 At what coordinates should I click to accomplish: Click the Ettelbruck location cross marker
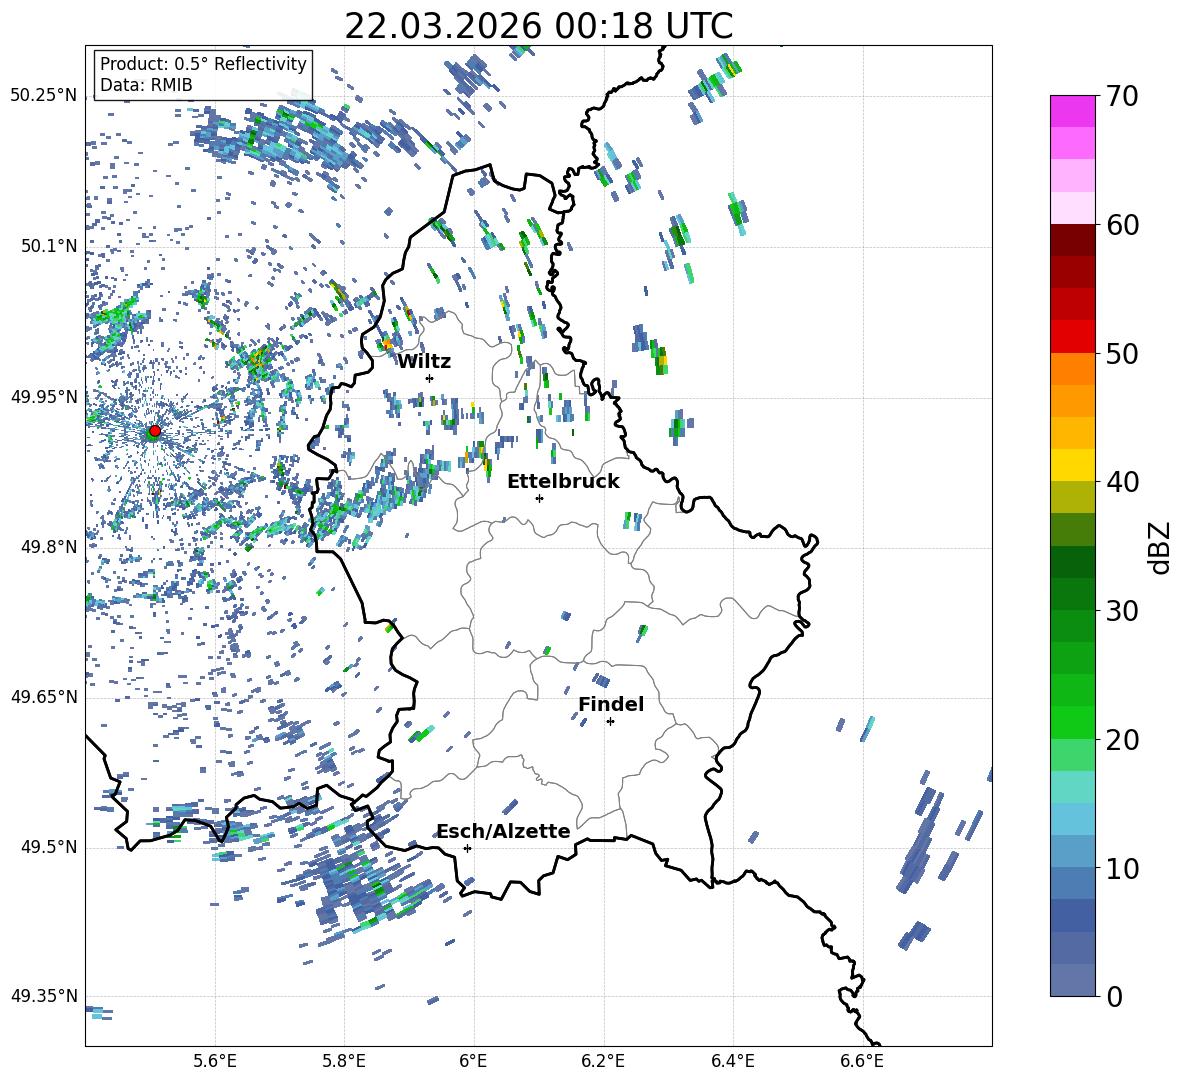[x=539, y=498]
